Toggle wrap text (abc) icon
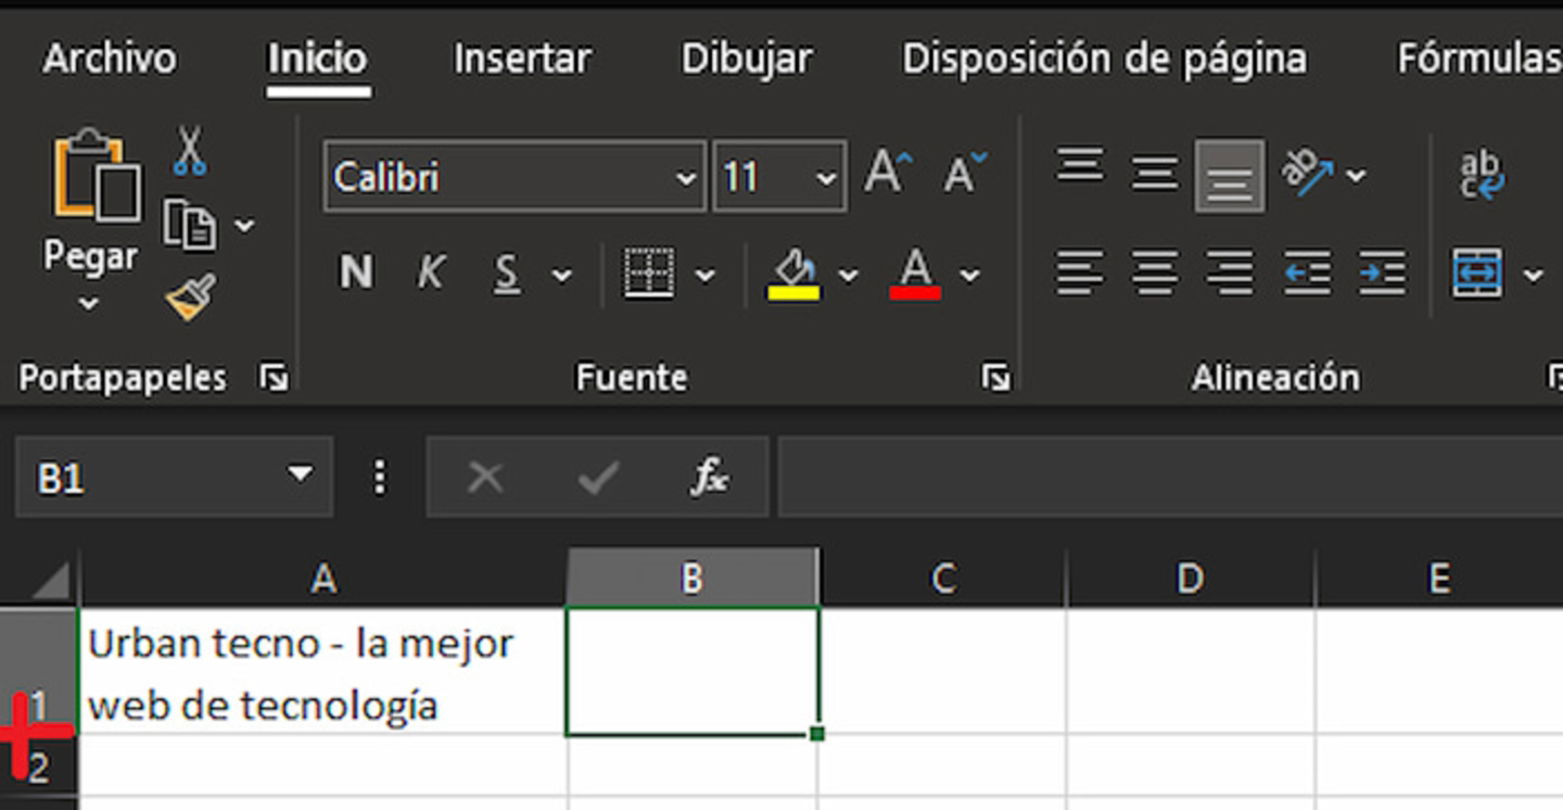Viewport: 1563px width, 810px height. pyautogui.click(x=1481, y=175)
